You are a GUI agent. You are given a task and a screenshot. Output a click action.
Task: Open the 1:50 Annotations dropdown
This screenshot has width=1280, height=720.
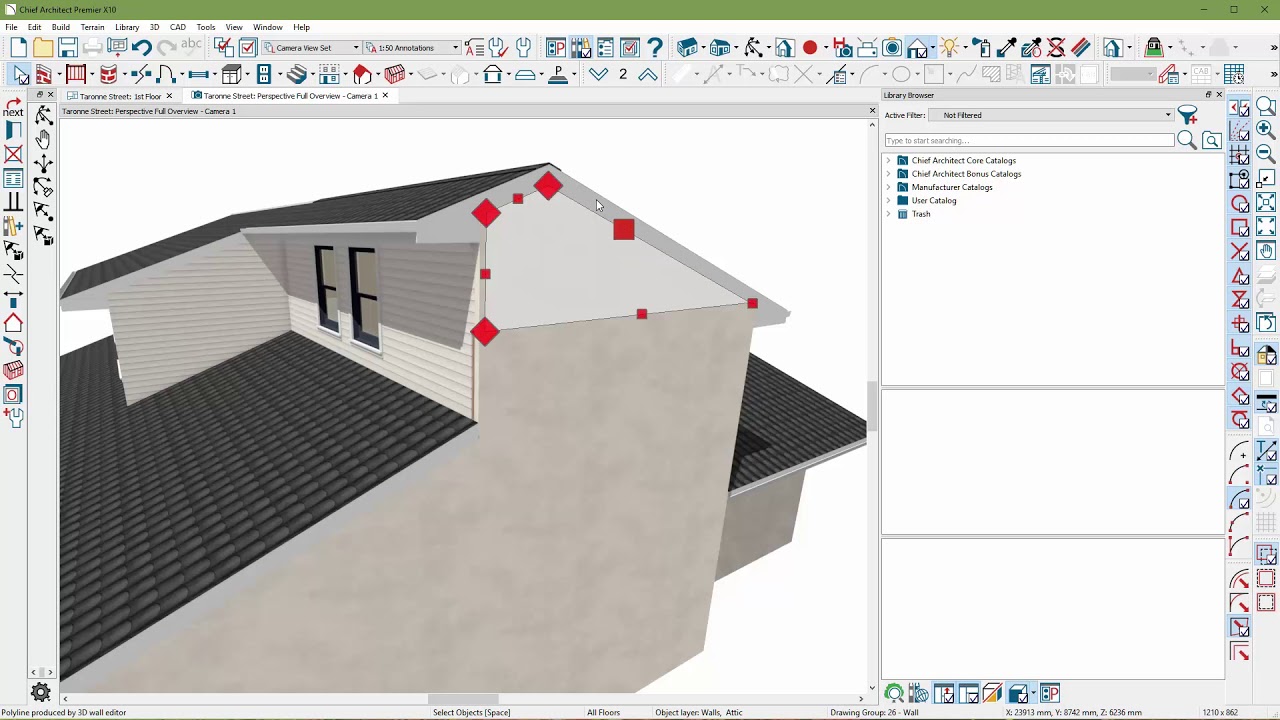pyautogui.click(x=412, y=48)
